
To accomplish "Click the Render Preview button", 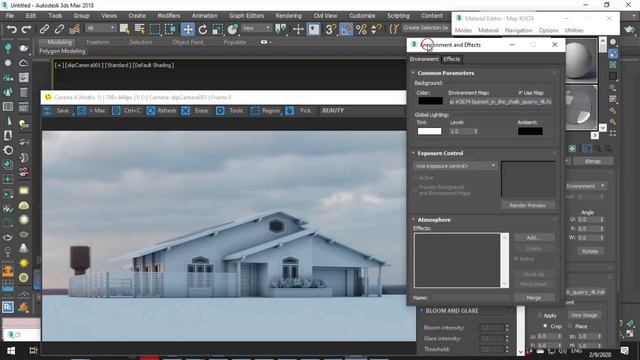I will [528, 205].
